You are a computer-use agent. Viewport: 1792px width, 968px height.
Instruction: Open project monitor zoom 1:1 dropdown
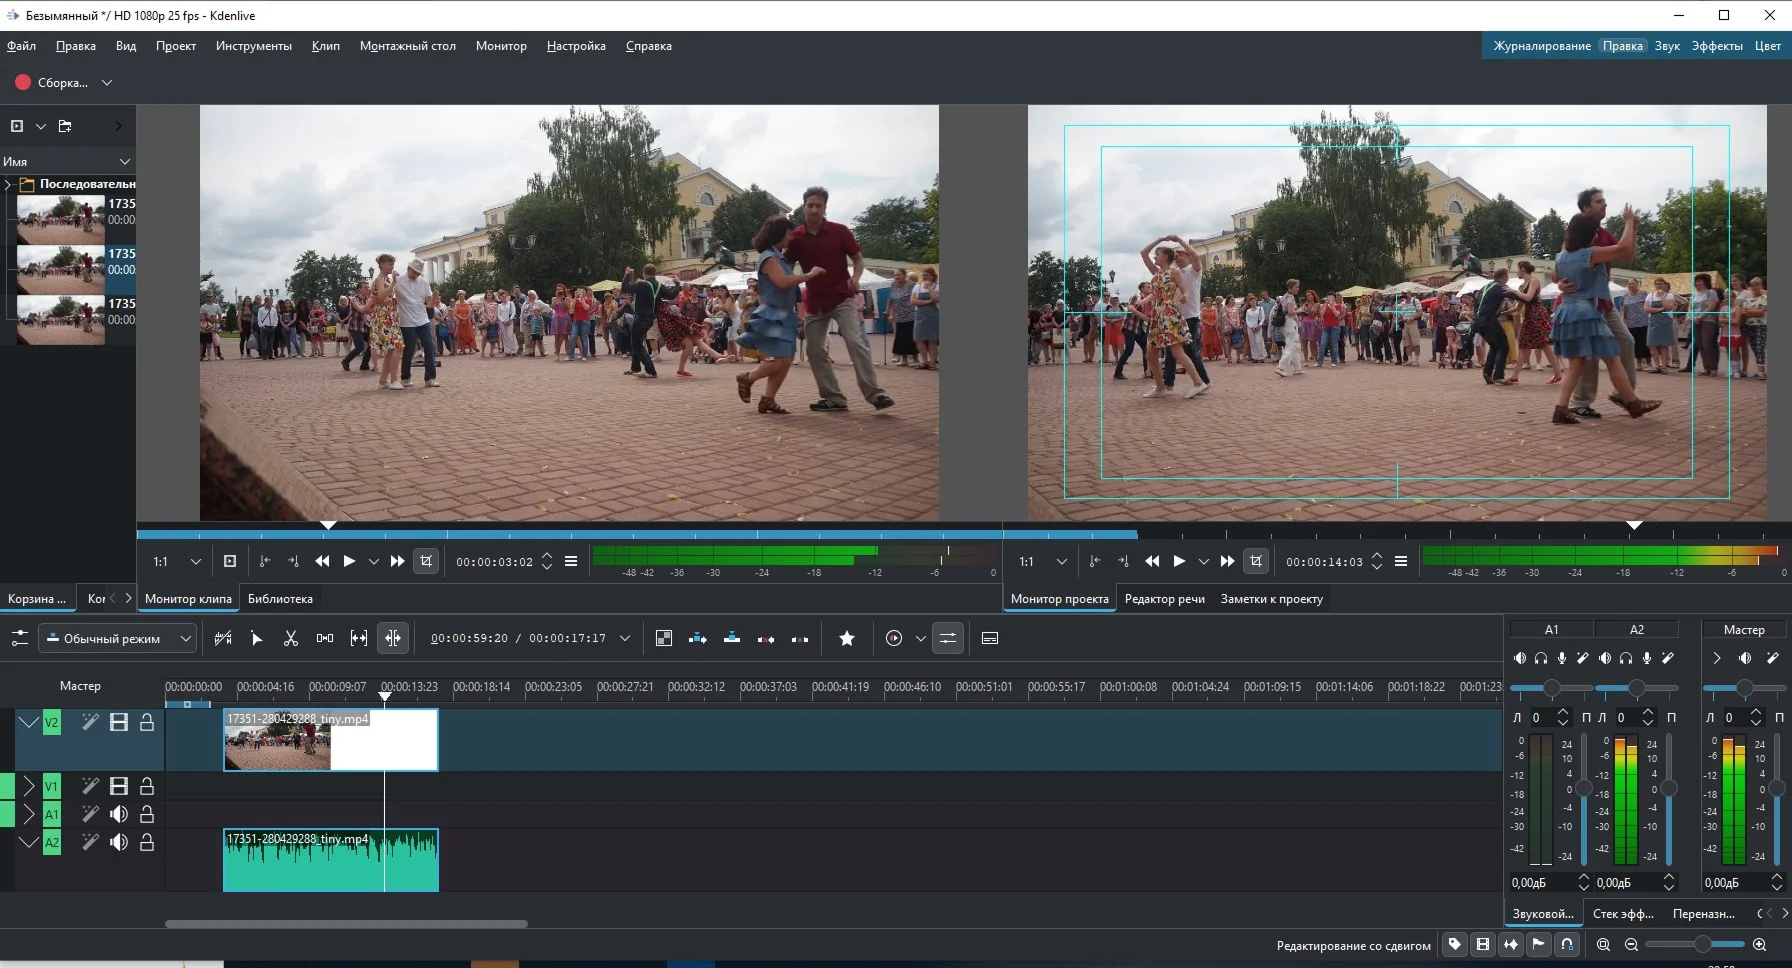[x=1062, y=562]
